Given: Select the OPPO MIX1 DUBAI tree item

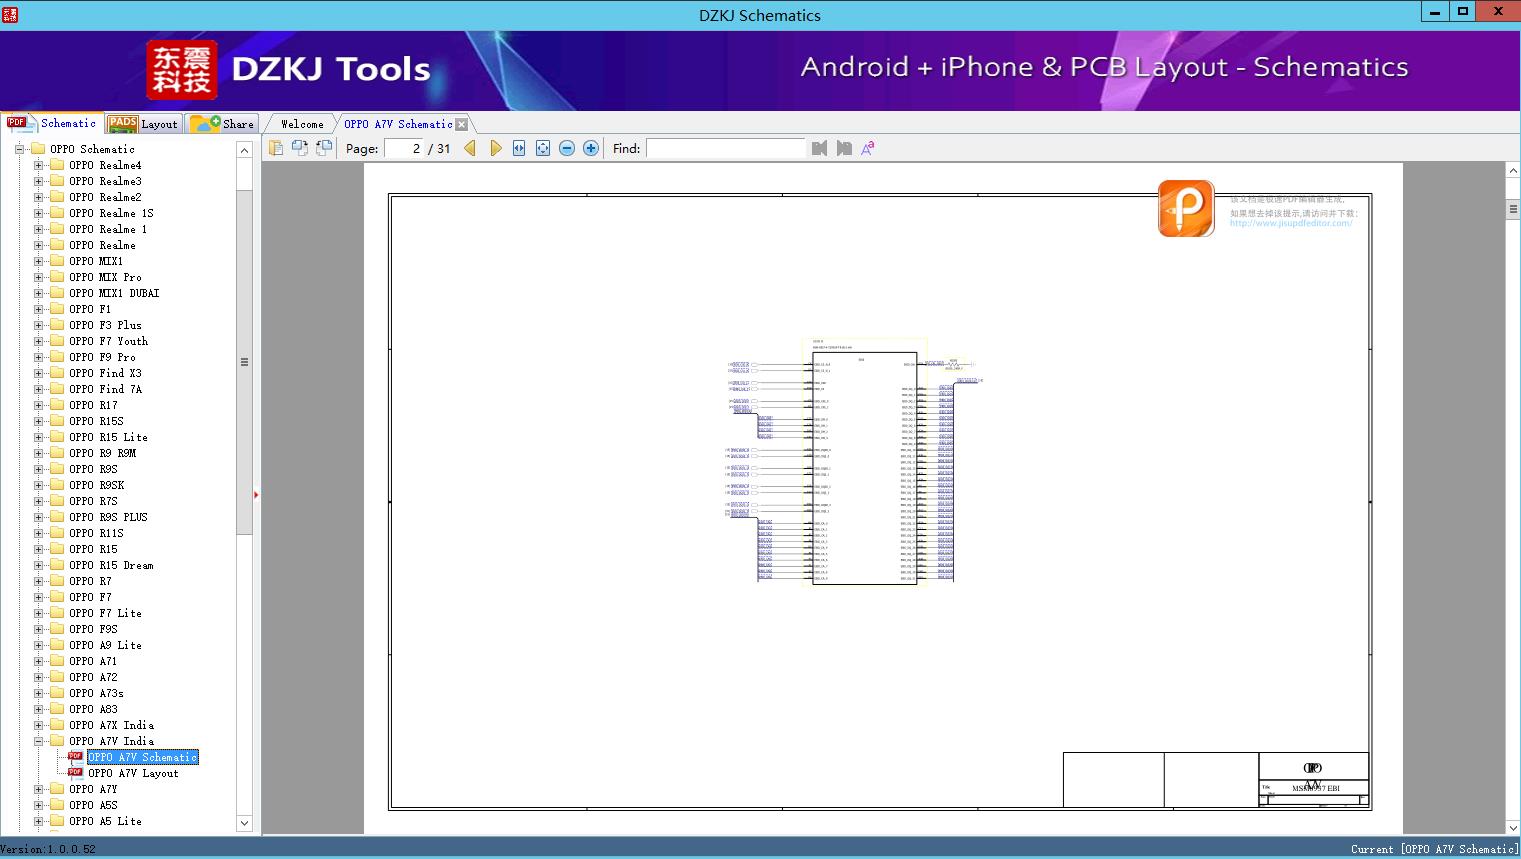Looking at the screenshot, I should (x=114, y=293).
